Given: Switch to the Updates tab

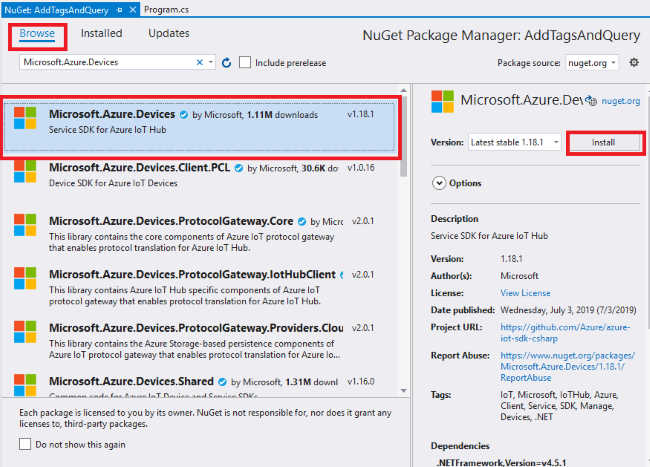Looking at the screenshot, I should 168,34.
